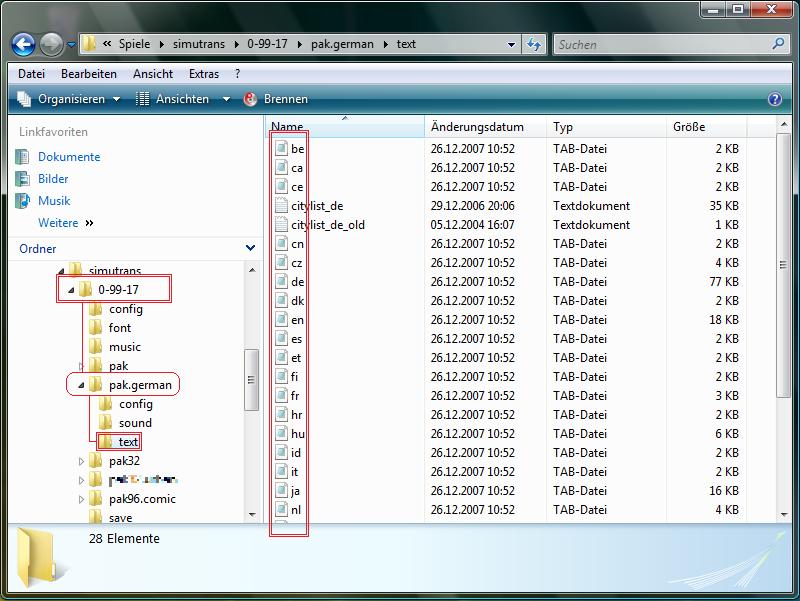Select the de TAB file icon
Screen dimensions: 800x601
(x=281, y=282)
